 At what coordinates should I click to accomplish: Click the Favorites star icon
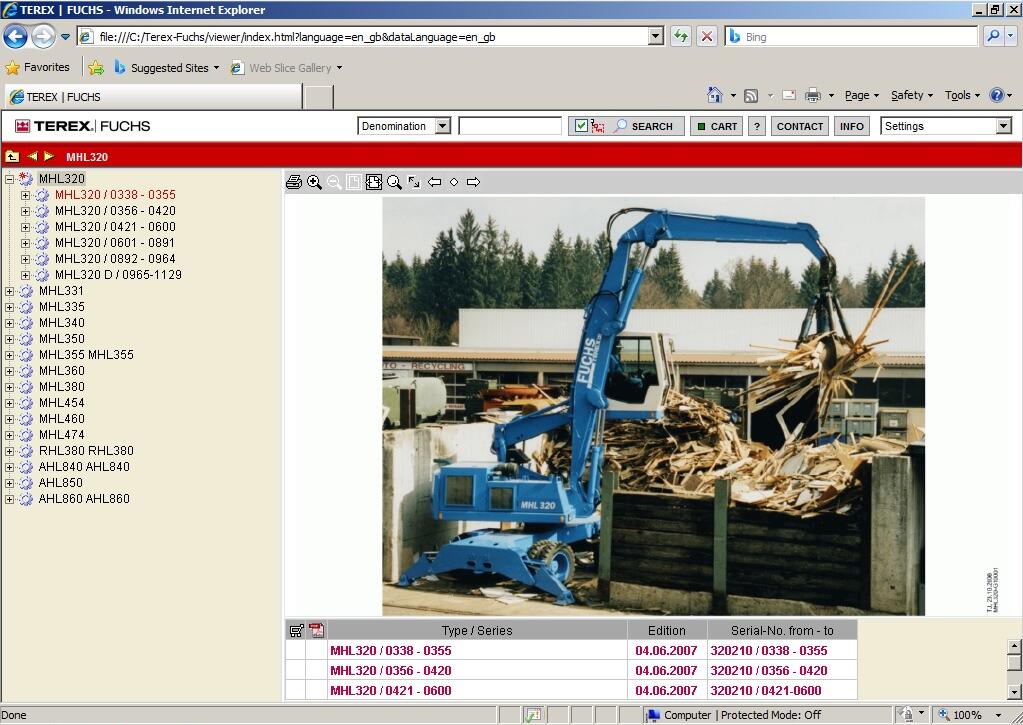[x=12, y=67]
